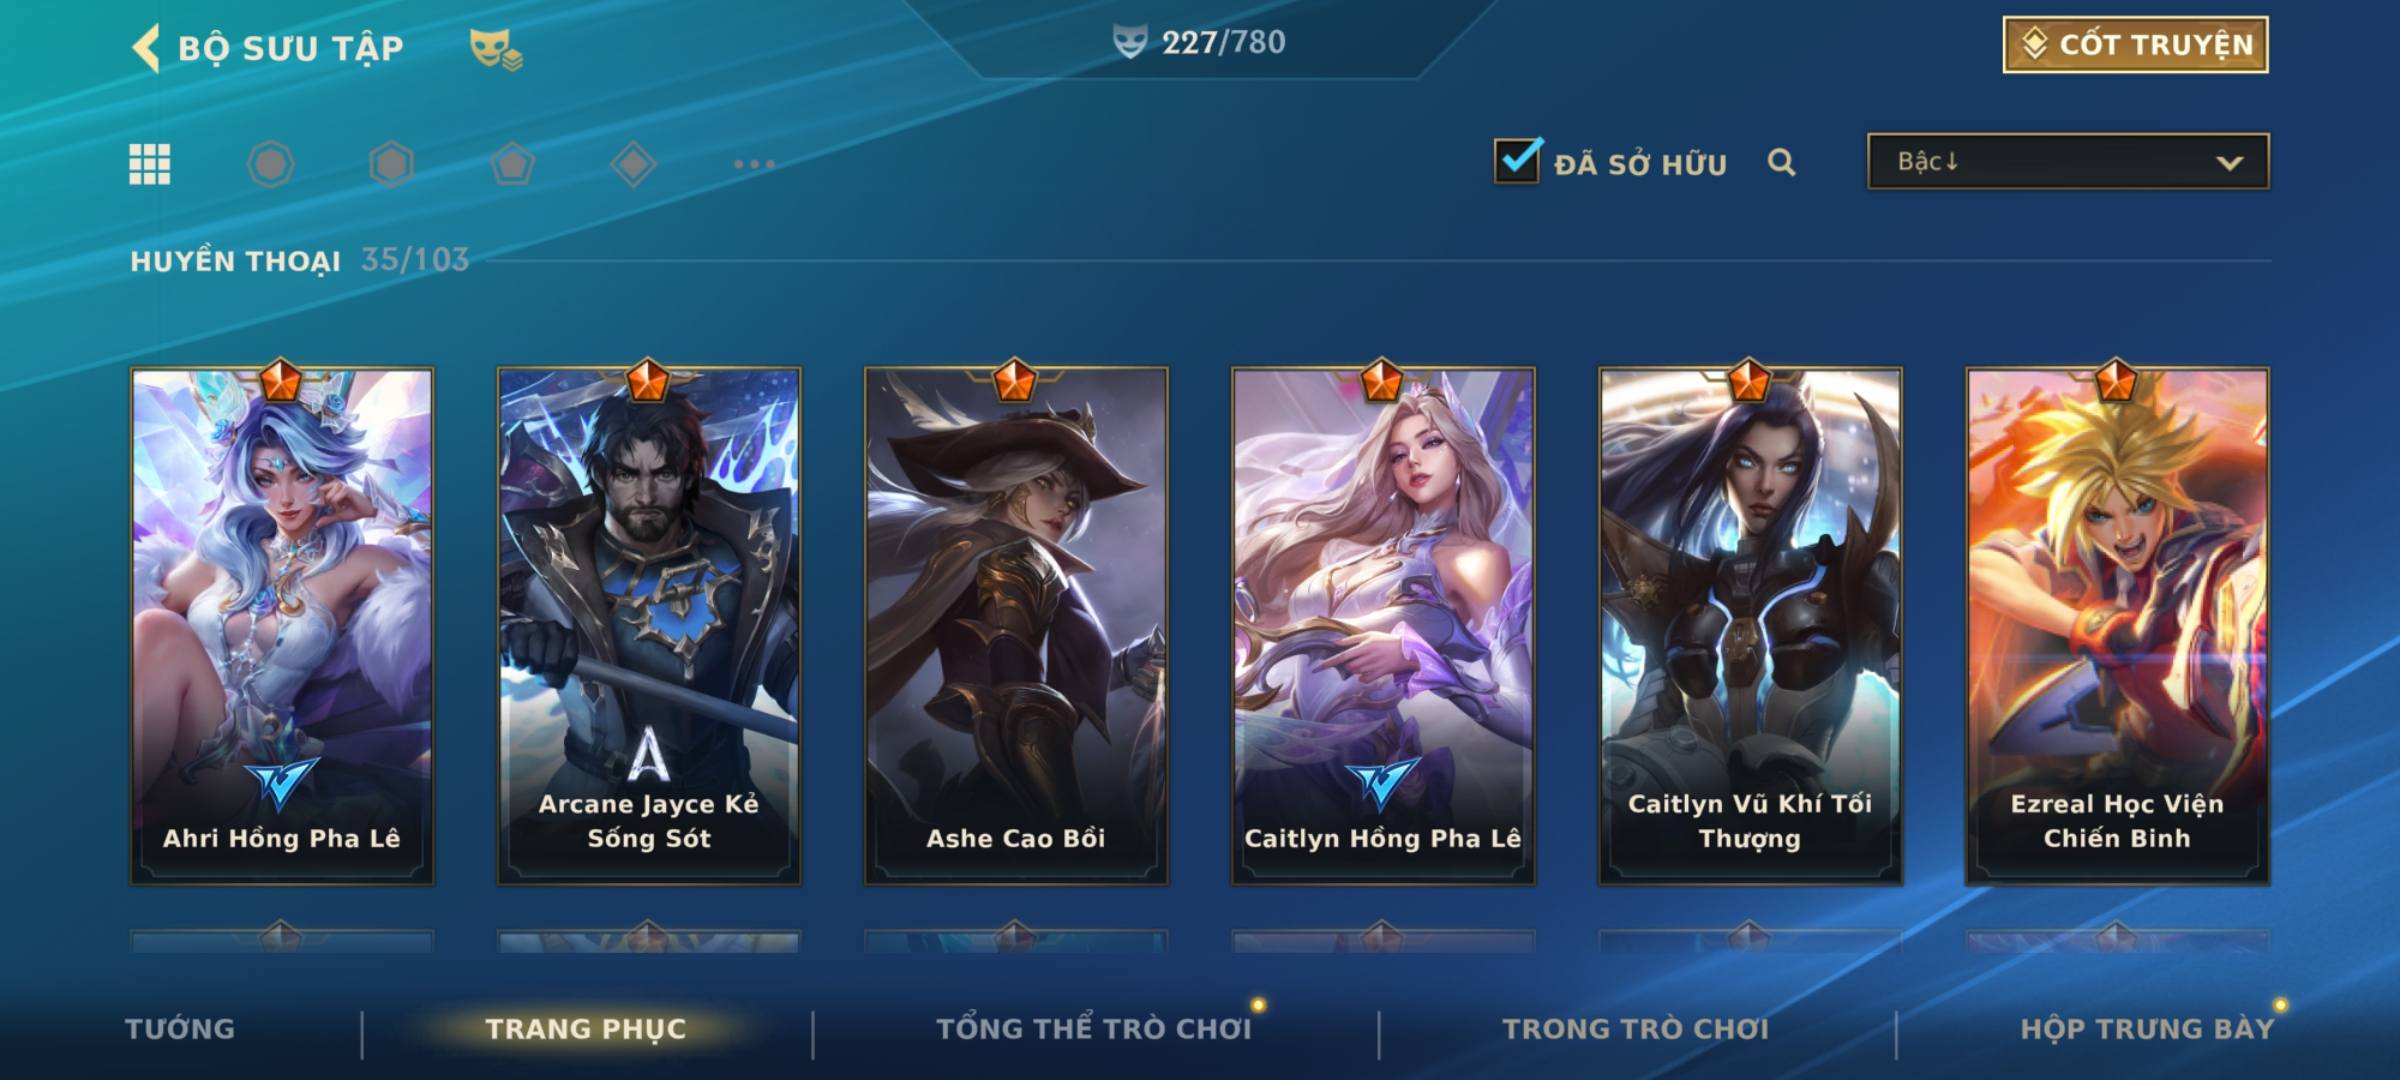Expand the Bậc sort dropdown
The width and height of the screenshot is (2400, 1080).
click(x=2068, y=161)
